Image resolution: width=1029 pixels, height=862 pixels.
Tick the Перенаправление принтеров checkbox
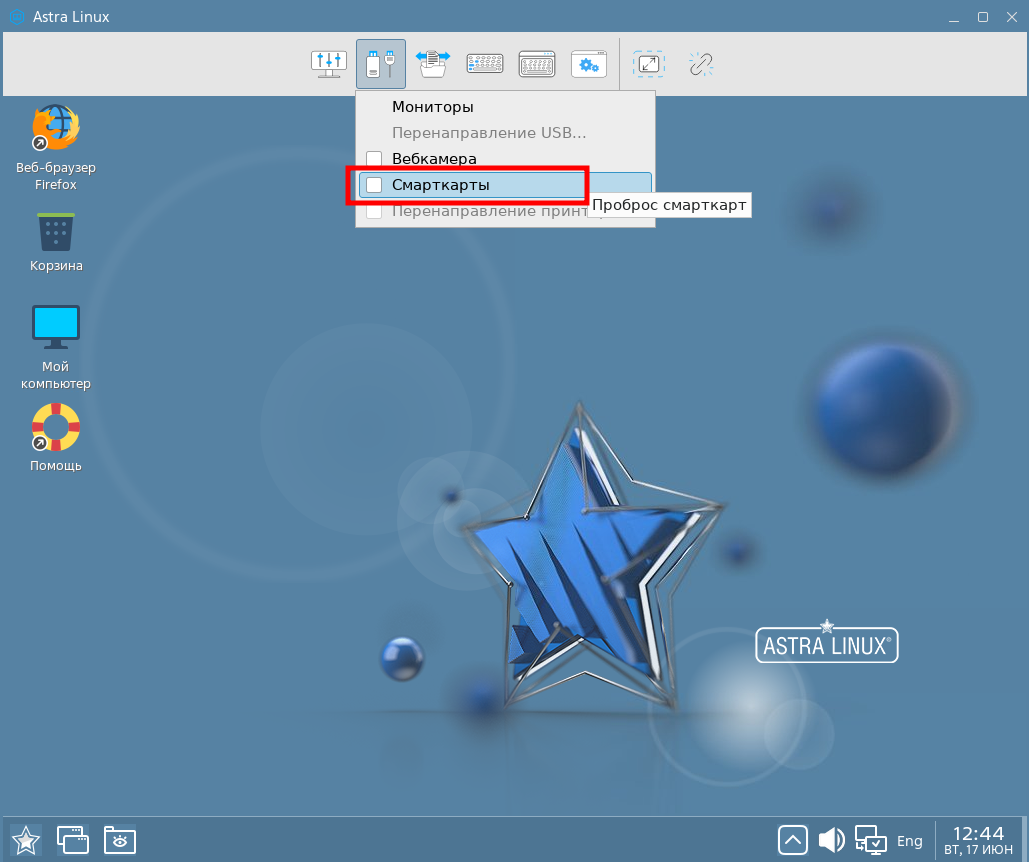click(x=374, y=211)
